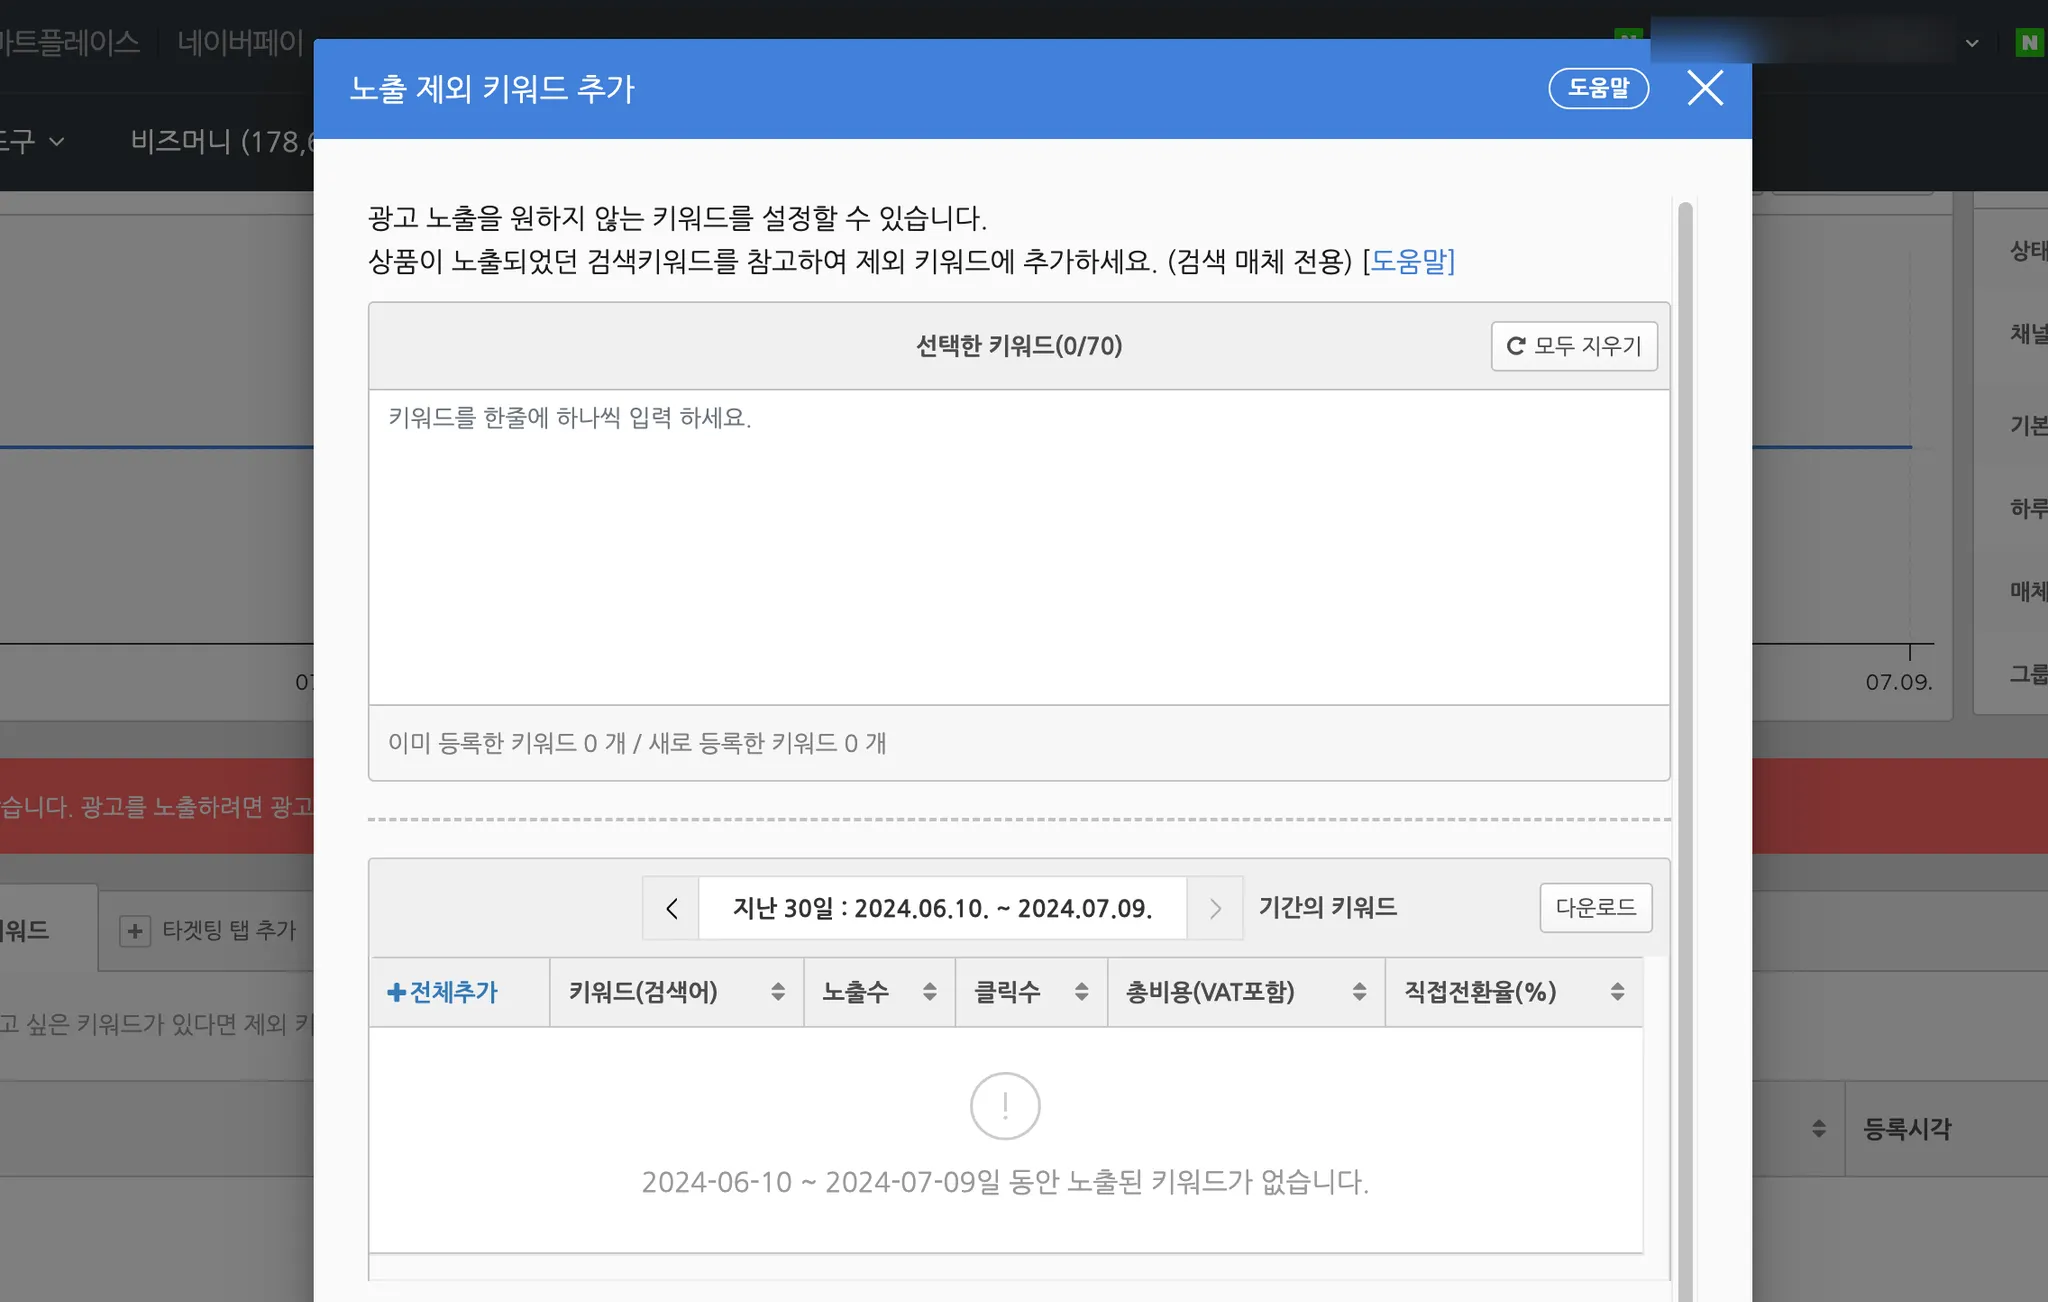The height and width of the screenshot is (1302, 2048).
Task: Select the 타겟팅 탭 추가 tab
Action: pyautogui.click(x=208, y=930)
